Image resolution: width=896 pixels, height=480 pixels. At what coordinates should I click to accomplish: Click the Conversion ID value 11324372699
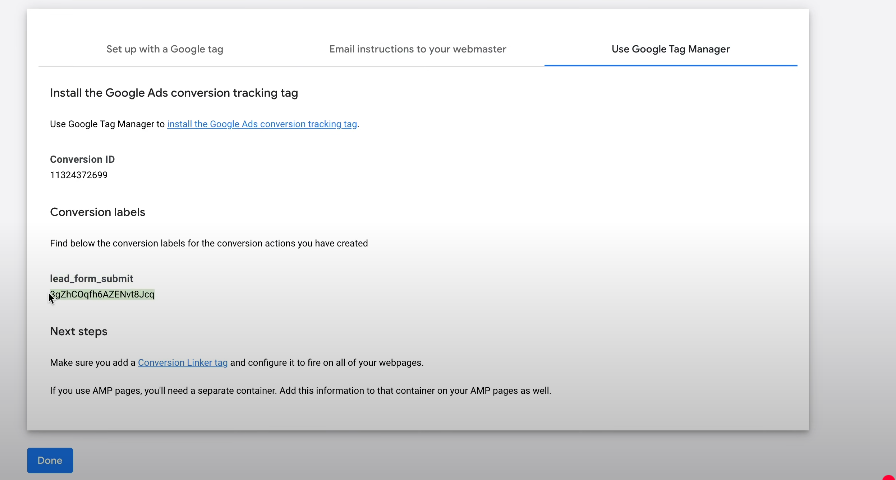(x=79, y=175)
